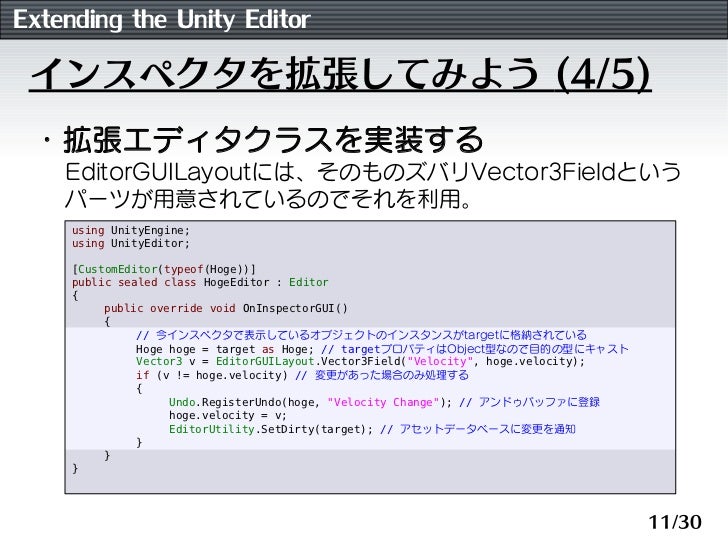Click the line 'hoge.velocity = v;'
The height and width of the screenshot is (546, 728).
(x=228, y=415)
